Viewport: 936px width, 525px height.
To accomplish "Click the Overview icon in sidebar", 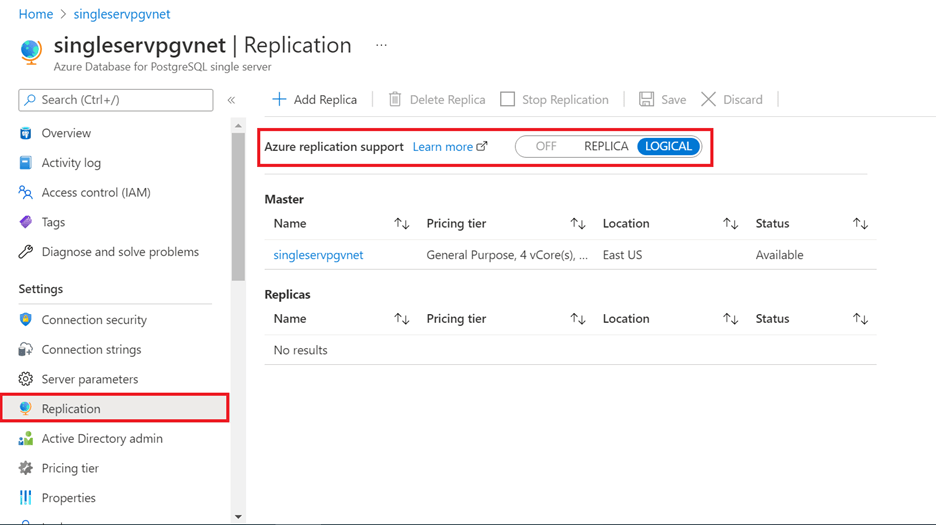I will click(25, 133).
